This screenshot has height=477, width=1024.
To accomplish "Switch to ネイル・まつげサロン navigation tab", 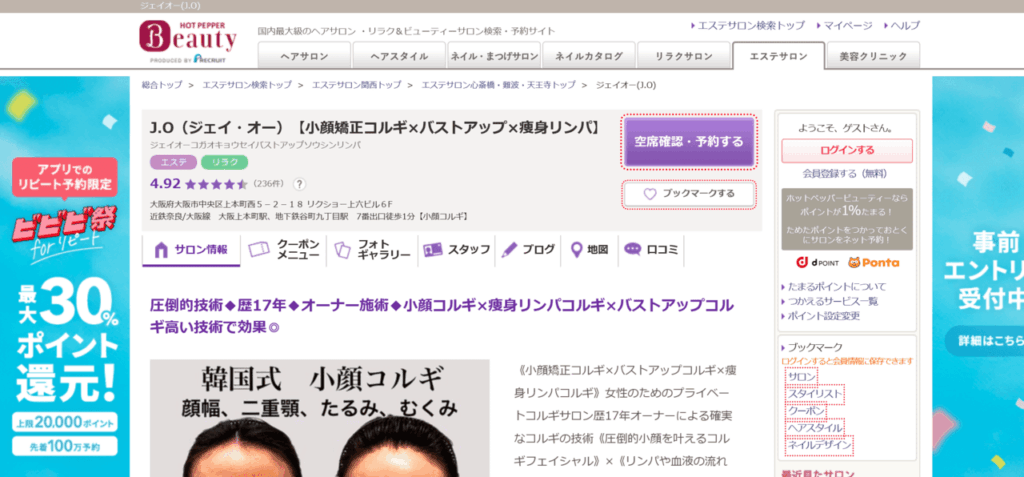I will pyautogui.click(x=494, y=56).
